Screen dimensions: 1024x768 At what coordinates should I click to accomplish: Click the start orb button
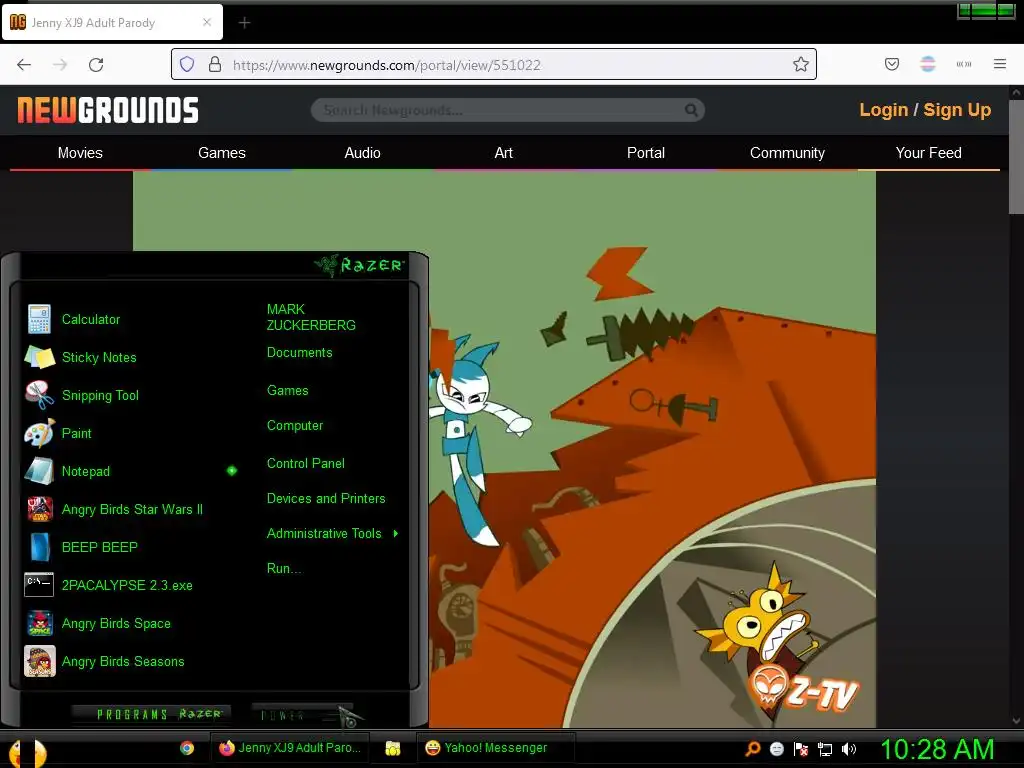pos(27,752)
